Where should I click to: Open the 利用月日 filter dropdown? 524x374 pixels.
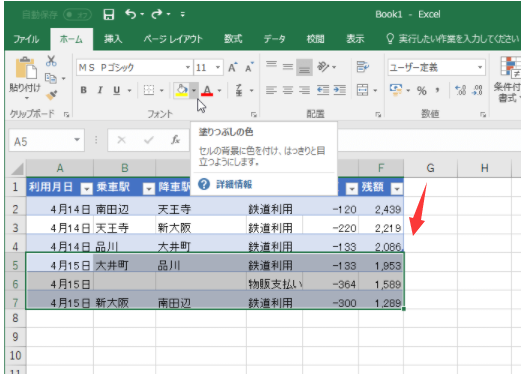[87, 190]
